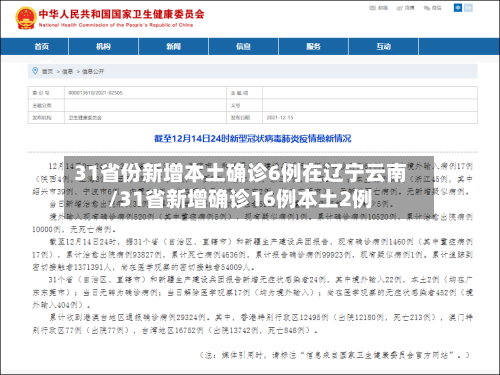Click the national emblem logo
500x375 pixels.
(26, 18)
